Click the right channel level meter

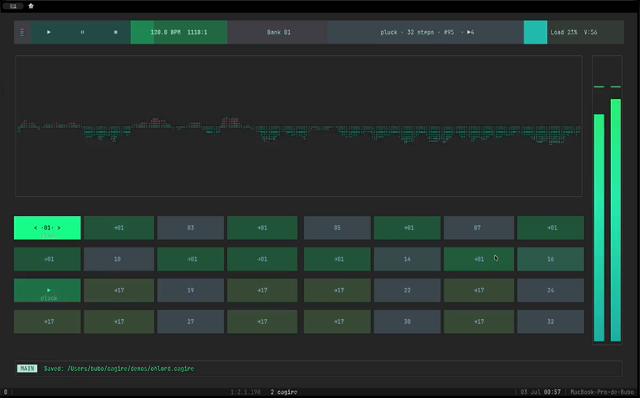[616, 220]
